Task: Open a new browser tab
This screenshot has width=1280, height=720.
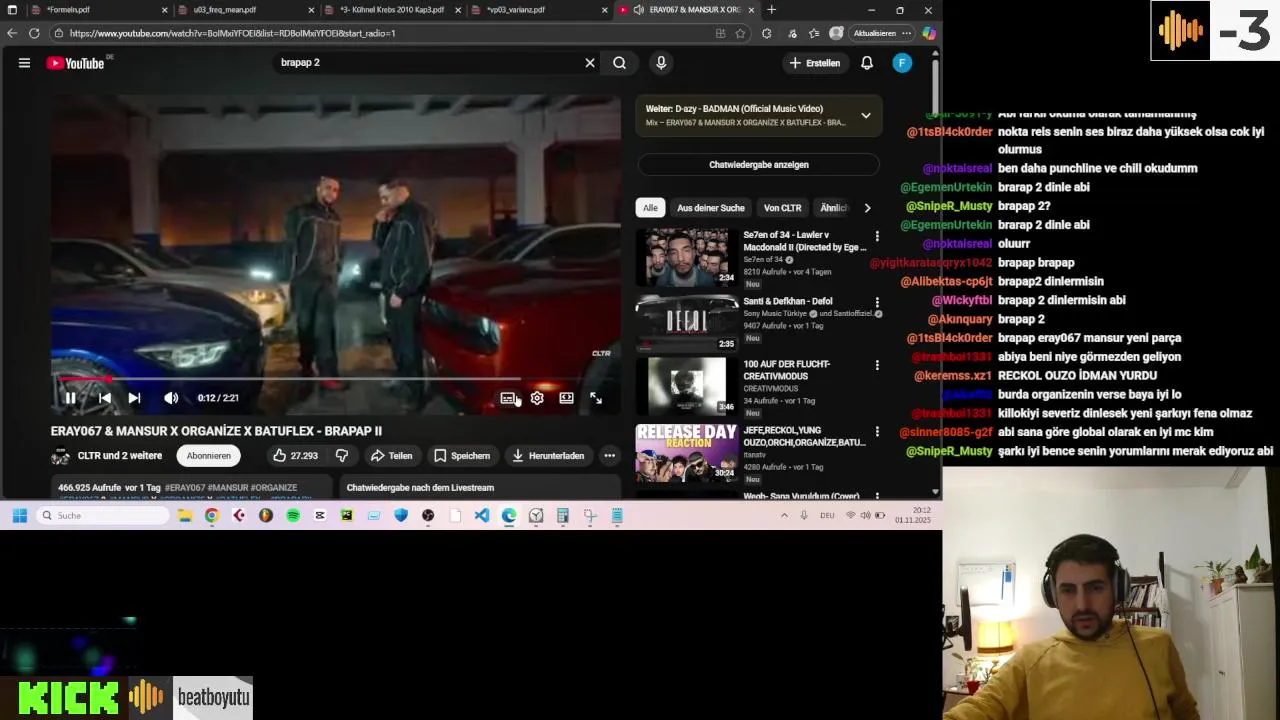Action: point(771,10)
